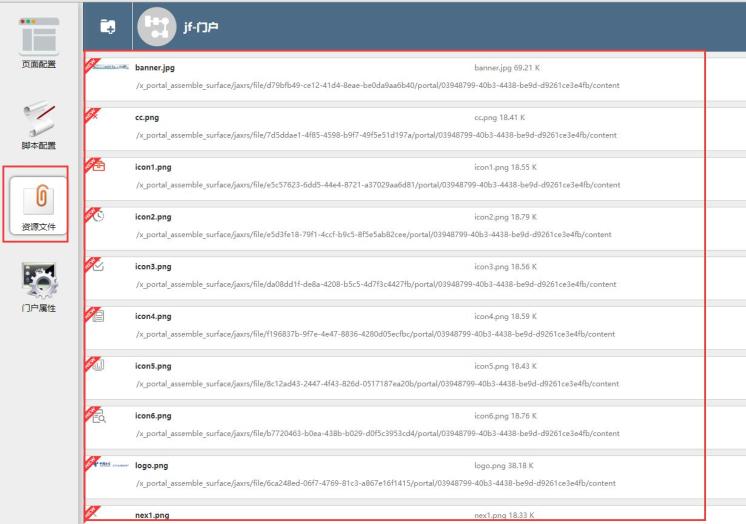Open the 页面配置 page configuration icon
Image resolution: width=746 pixels, height=524 pixels.
(39, 36)
